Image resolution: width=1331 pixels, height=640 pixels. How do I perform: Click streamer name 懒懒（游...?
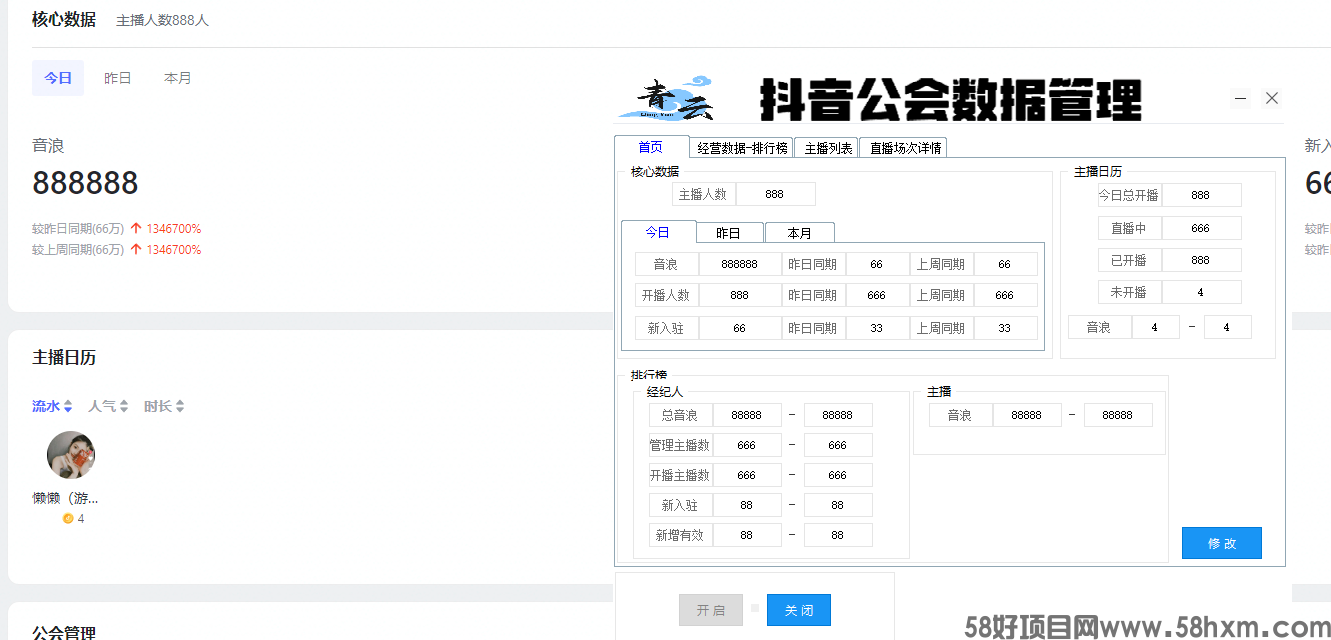click(x=65, y=498)
